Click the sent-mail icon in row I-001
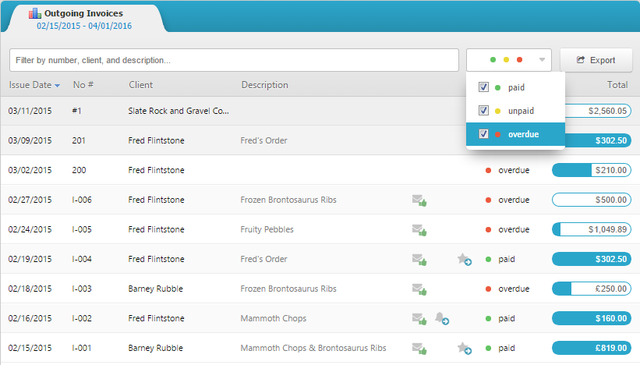 pyautogui.click(x=419, y=349)
